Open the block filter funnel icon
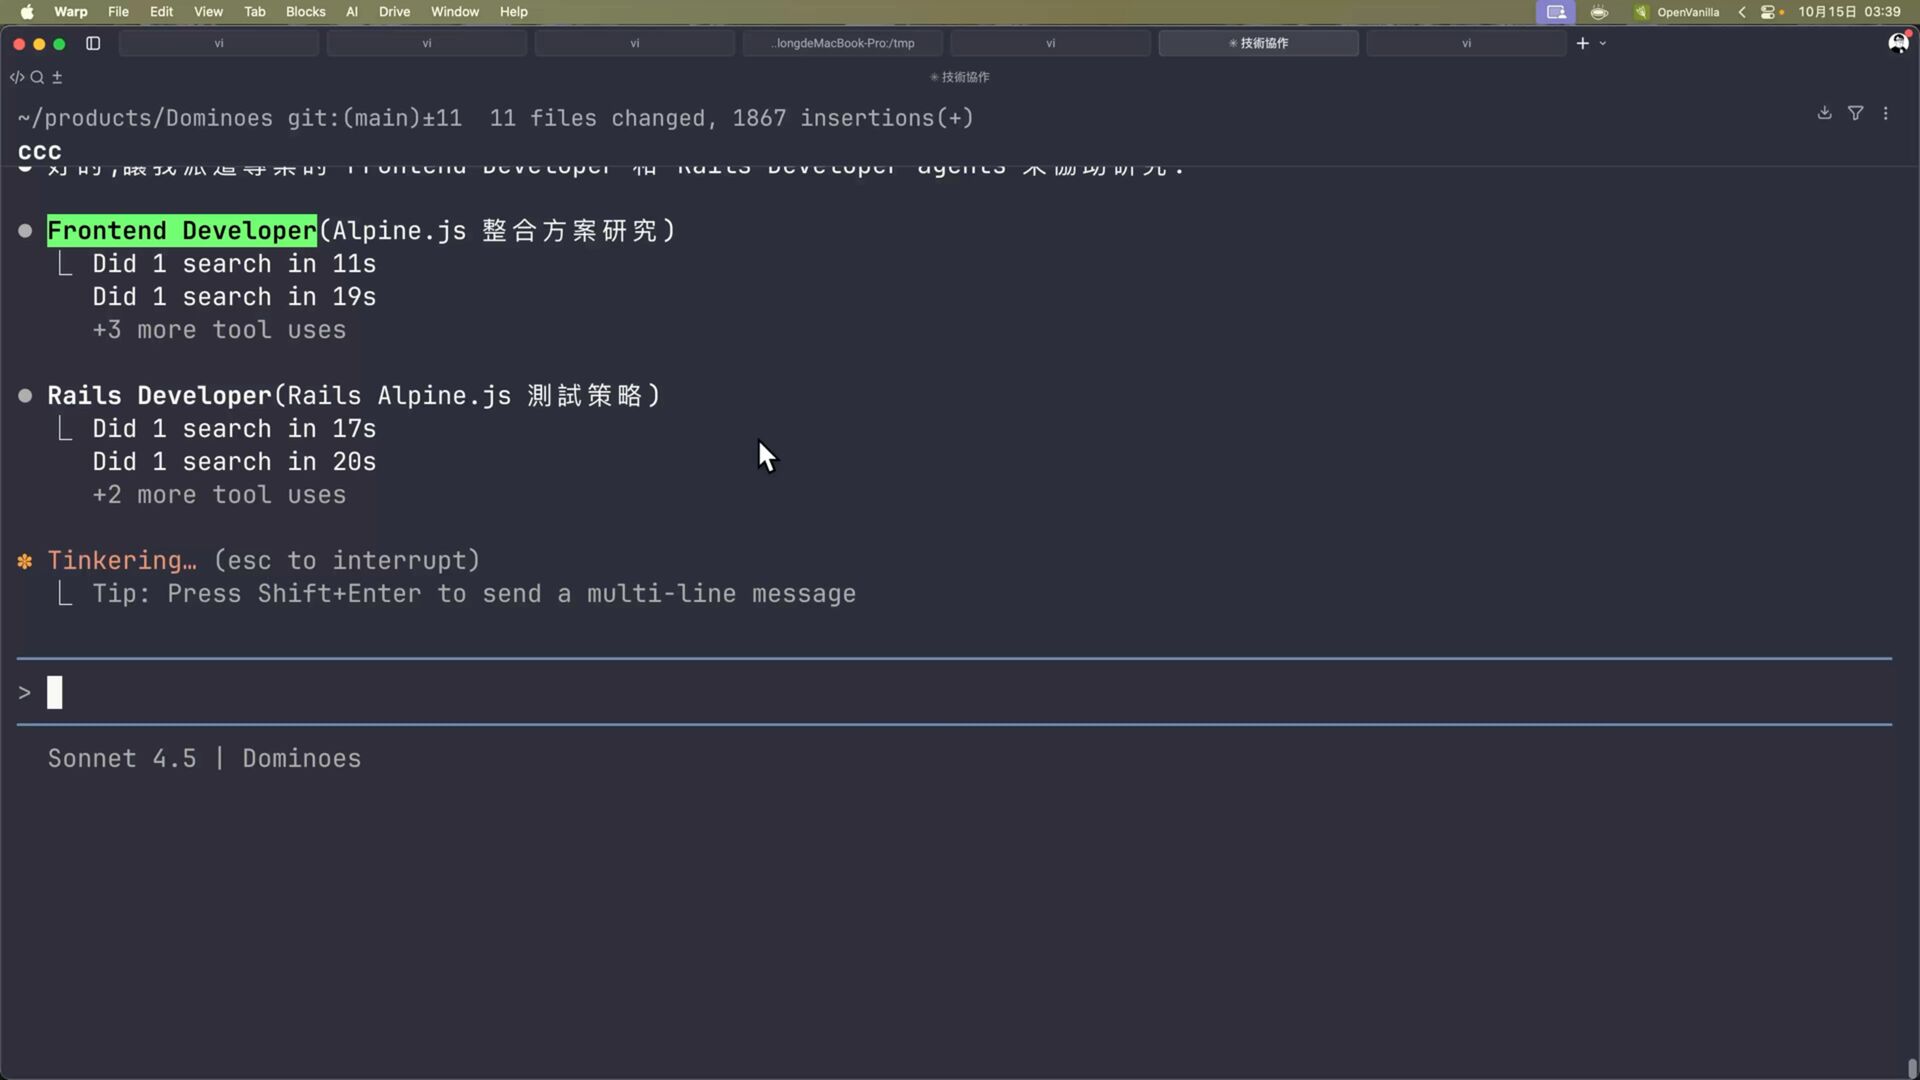 [1855, 113]
